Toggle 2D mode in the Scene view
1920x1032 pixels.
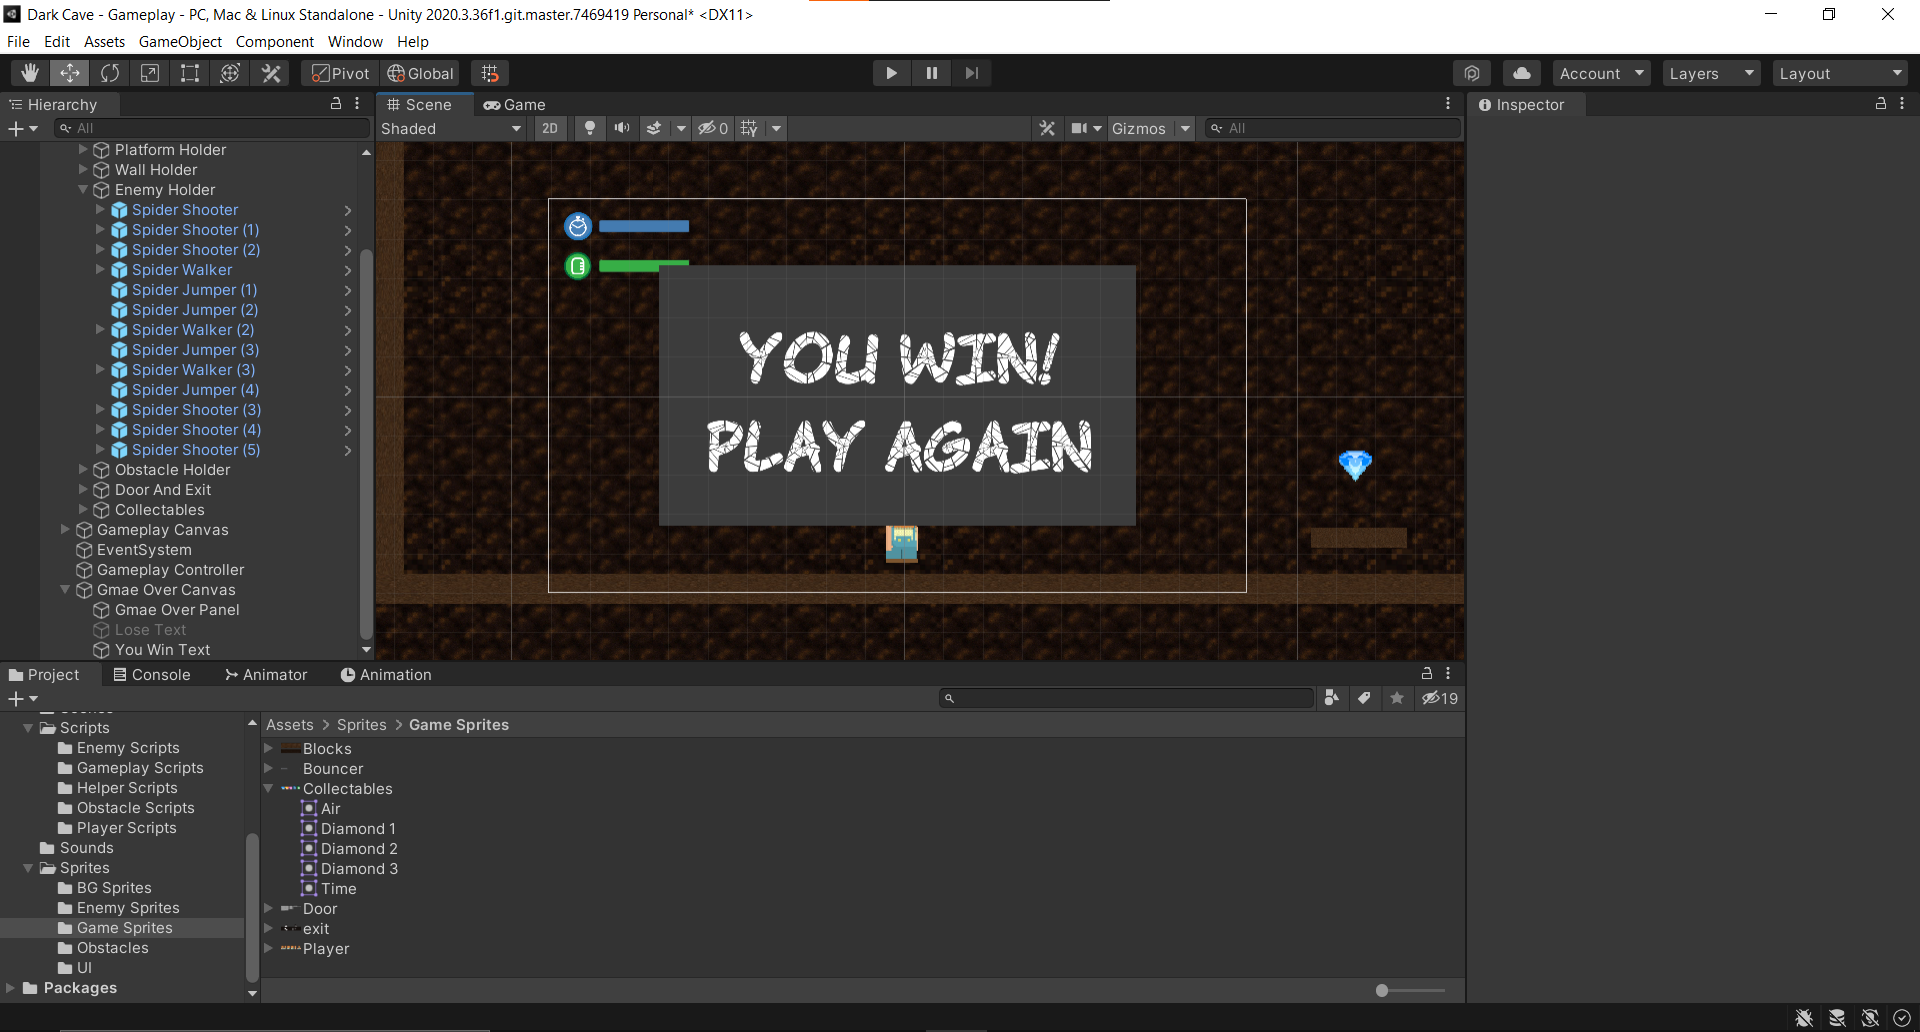click(x=550, y=128)
